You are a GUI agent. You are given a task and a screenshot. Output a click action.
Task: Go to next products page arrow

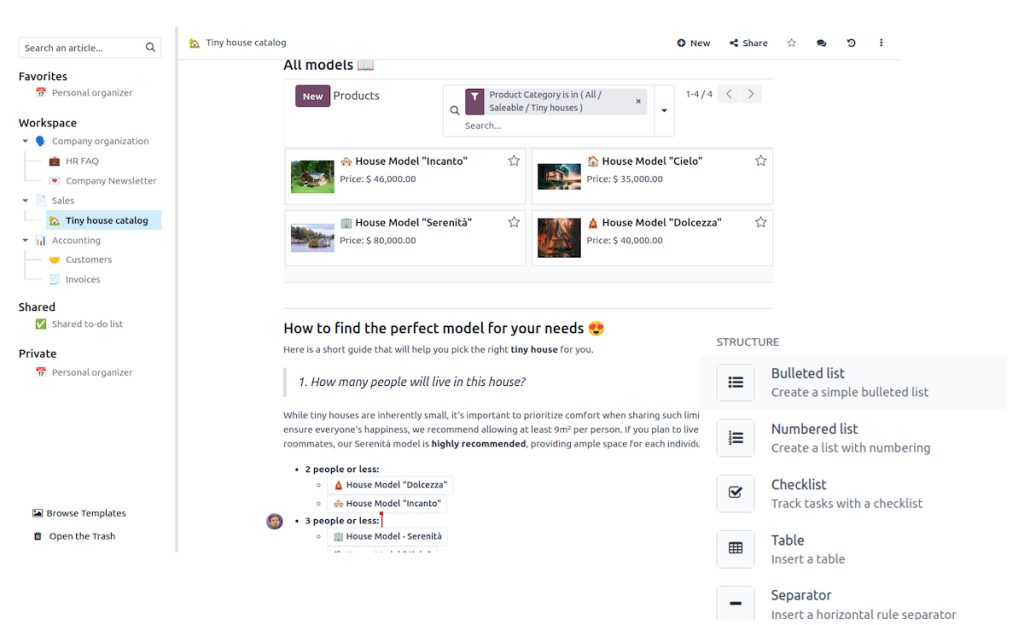coord(751,94)
